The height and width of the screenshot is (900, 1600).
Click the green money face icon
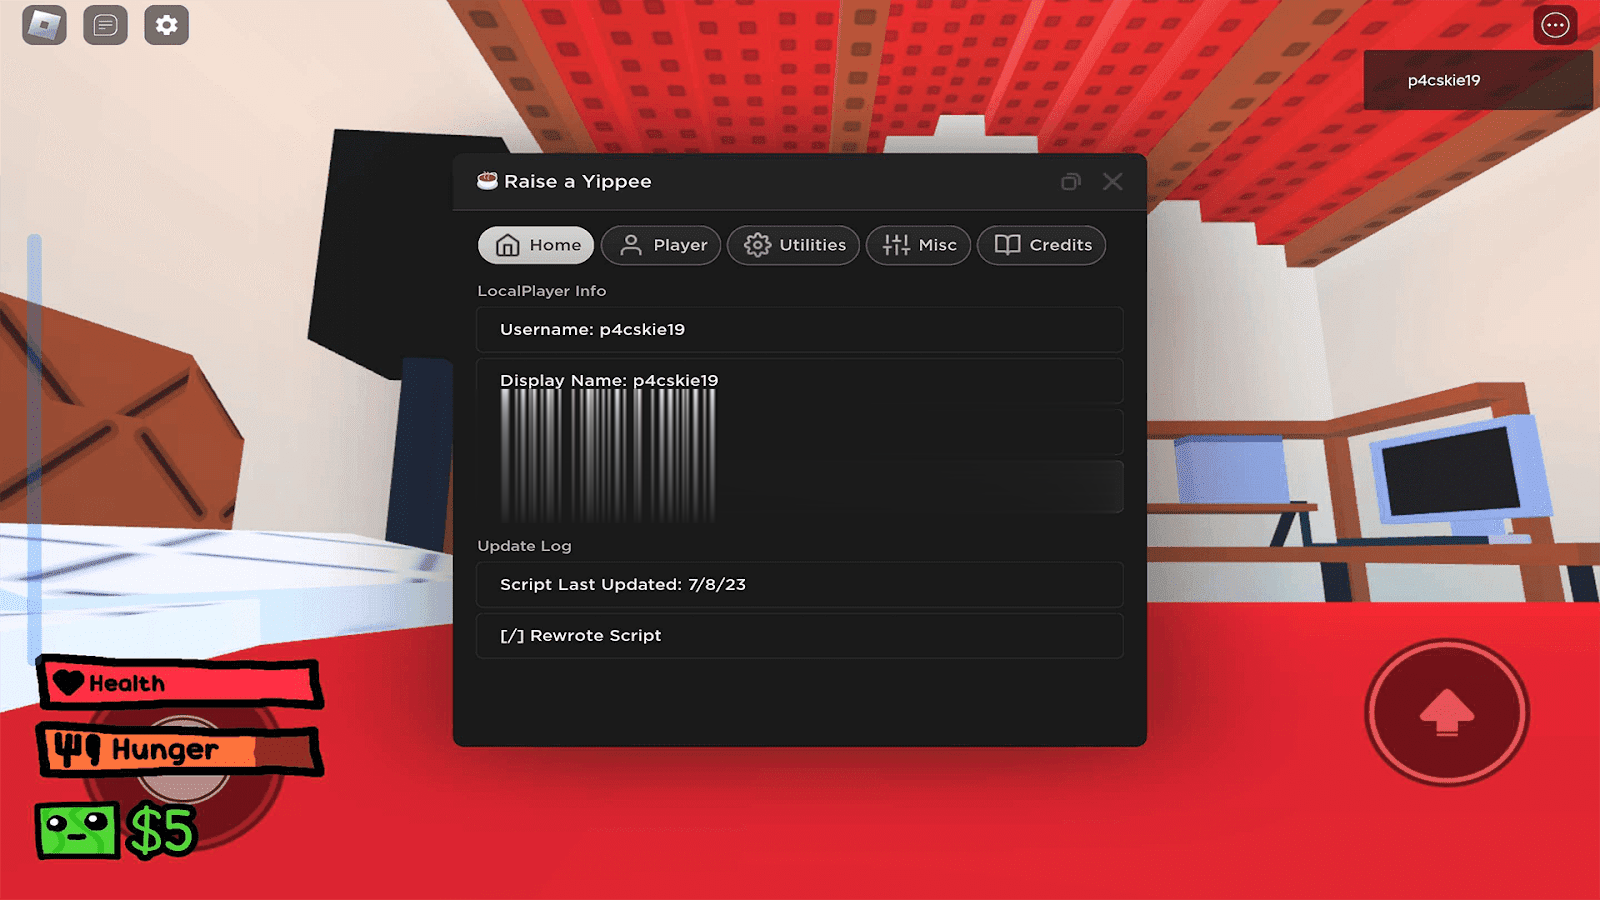tap(77, 830)
